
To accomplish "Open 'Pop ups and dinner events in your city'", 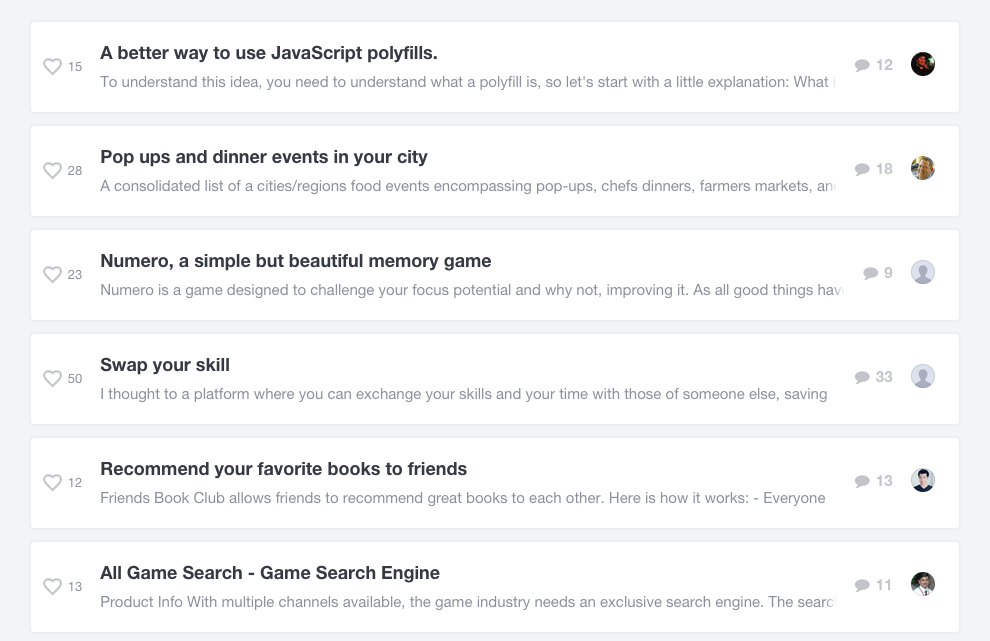I will click(264, 157).
